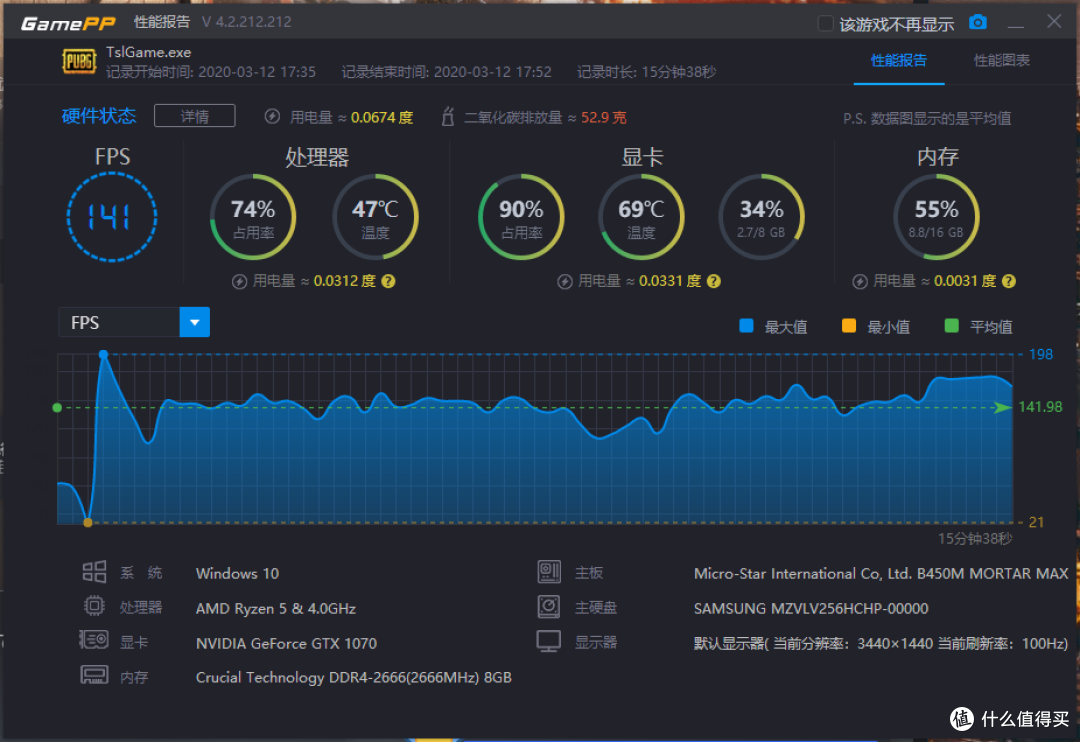Click the carbon dioxide emission icon
Viewport: 1080px width, 742px height.
(448, 116)
